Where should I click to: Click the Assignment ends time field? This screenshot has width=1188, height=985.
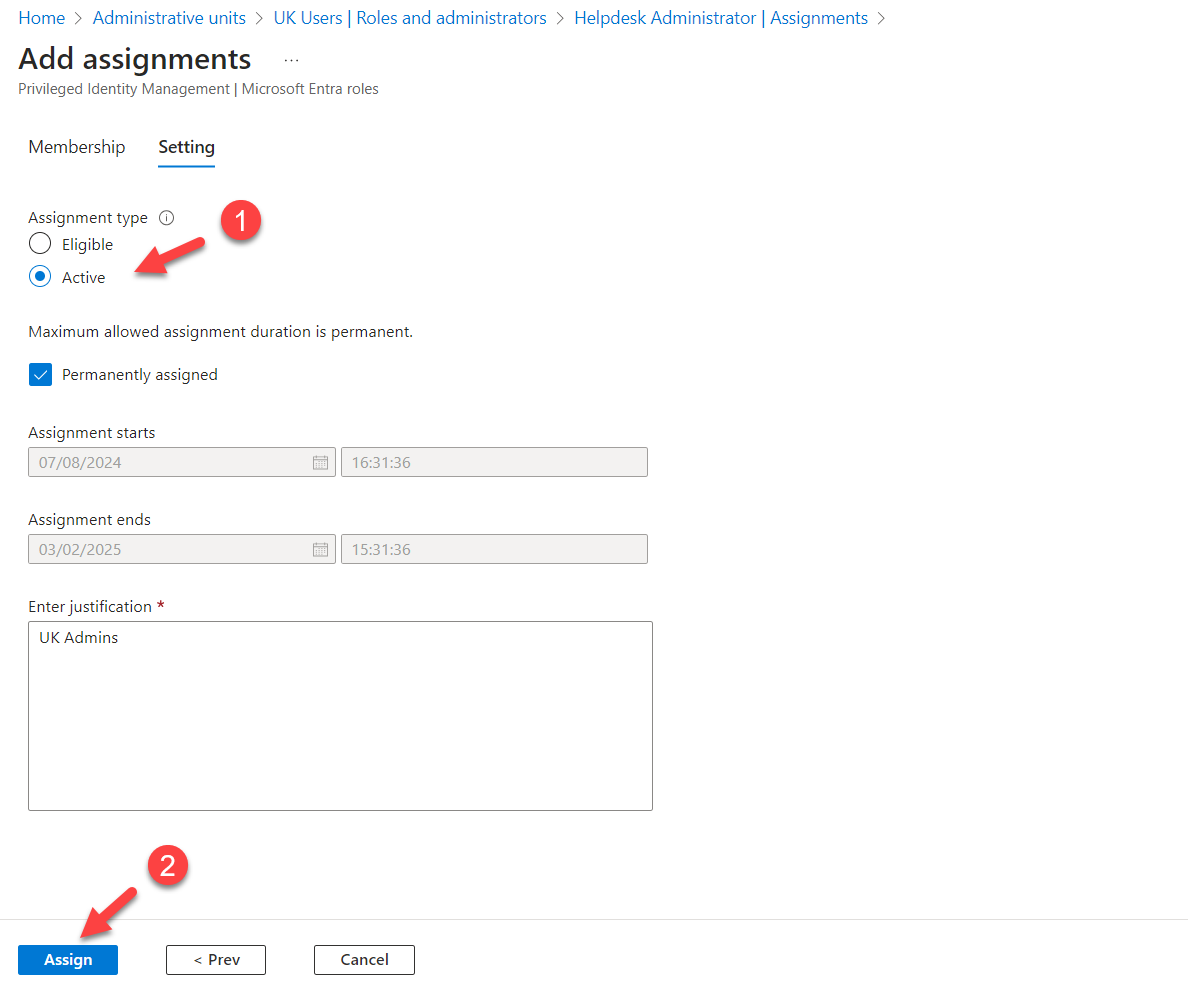coord(493,548)
